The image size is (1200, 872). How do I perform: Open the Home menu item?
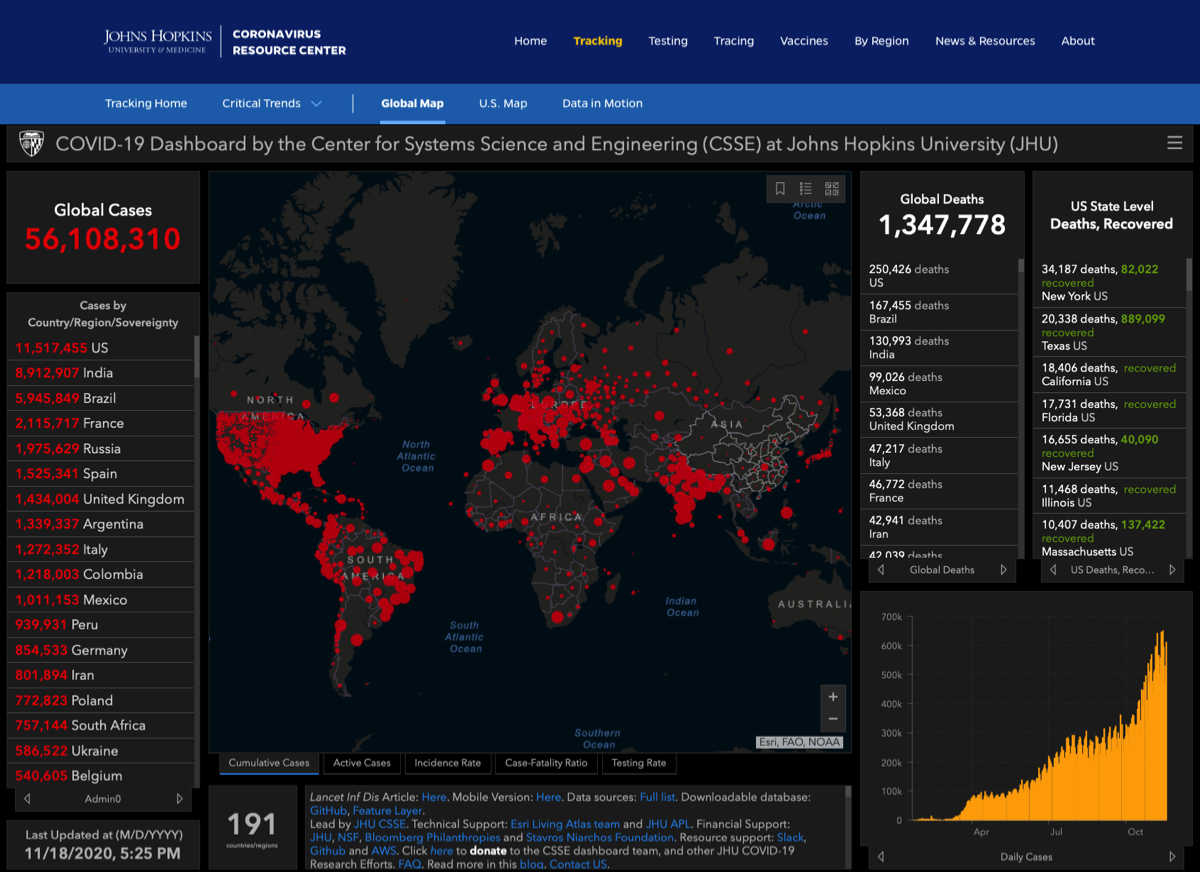point(530,41)
